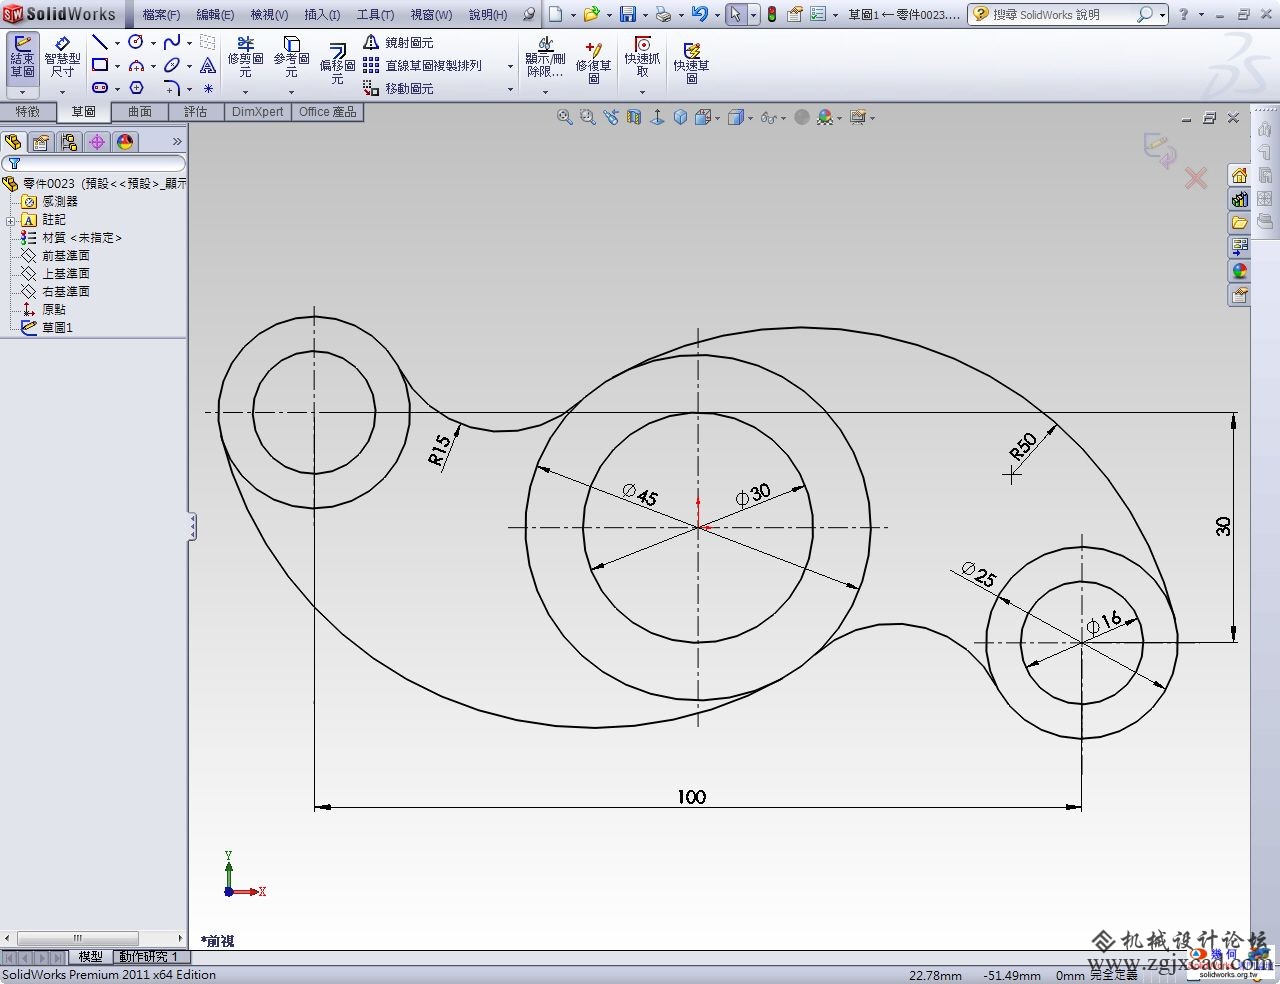Click 鏡射圖元 mirror entities
The height and width of the screenshot is (984, 1280).
coord(398,42)
